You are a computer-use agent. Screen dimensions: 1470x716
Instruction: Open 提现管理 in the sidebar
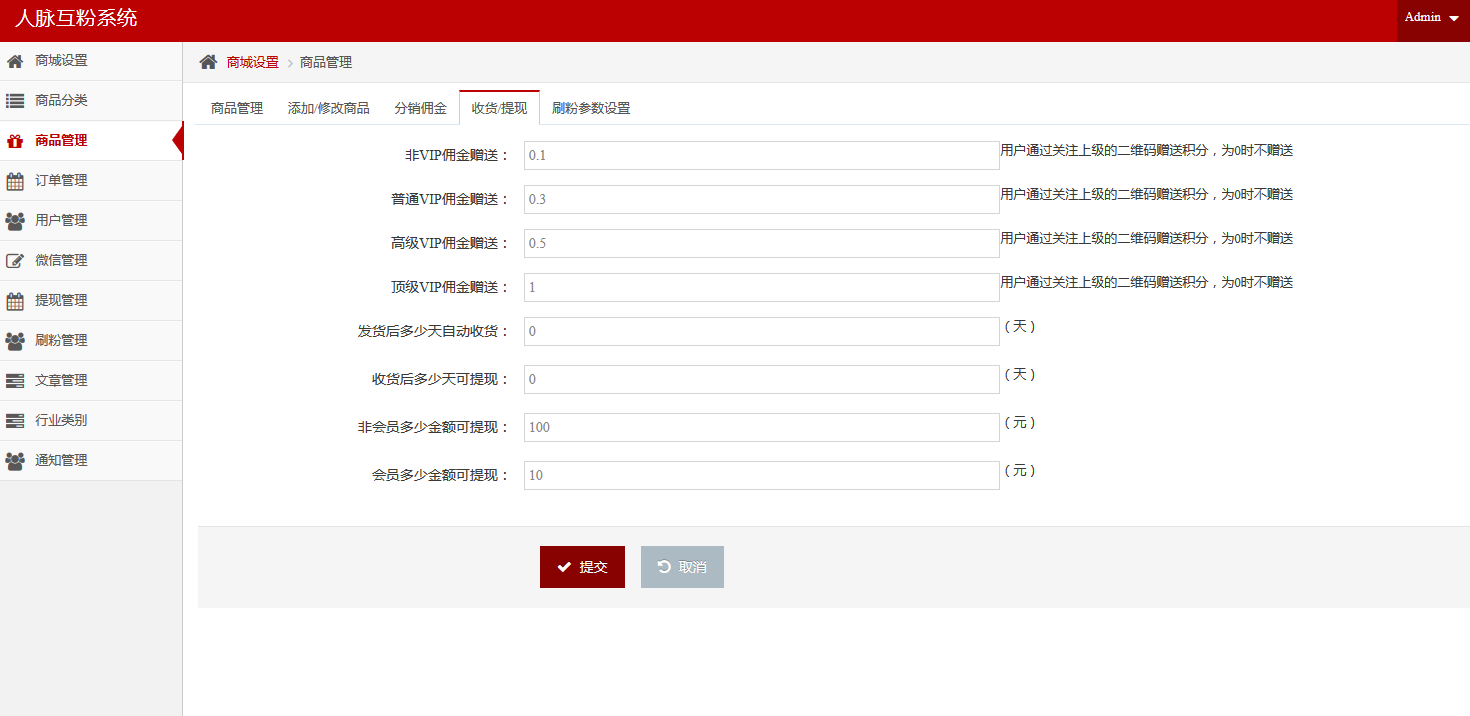click(61, 301)
